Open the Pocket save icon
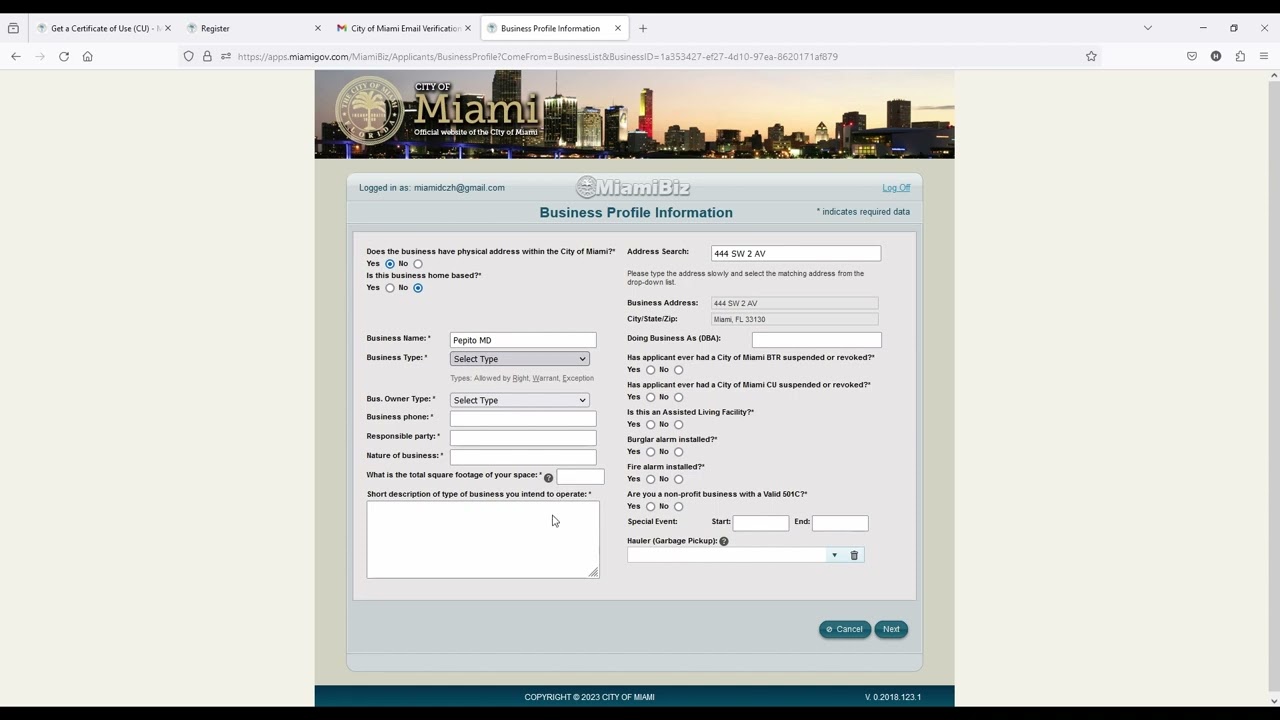 1192,56
